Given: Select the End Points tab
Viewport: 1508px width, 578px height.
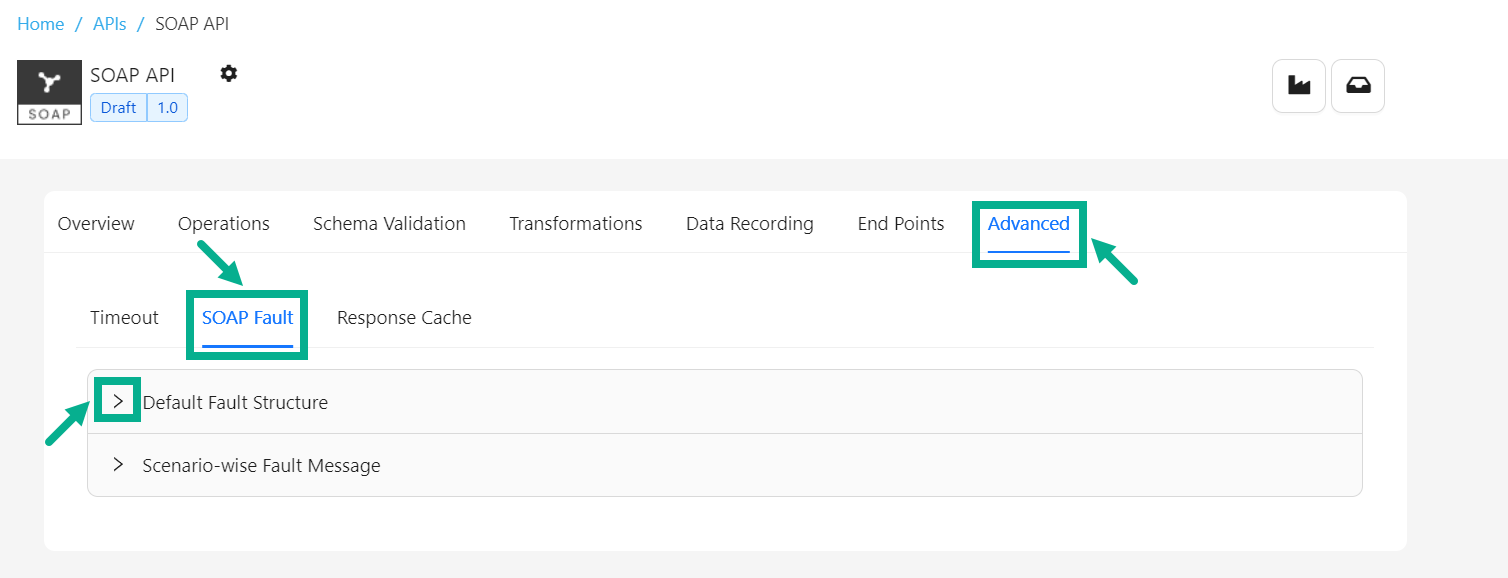Looking at the screenshot, I should pos(901,224).
